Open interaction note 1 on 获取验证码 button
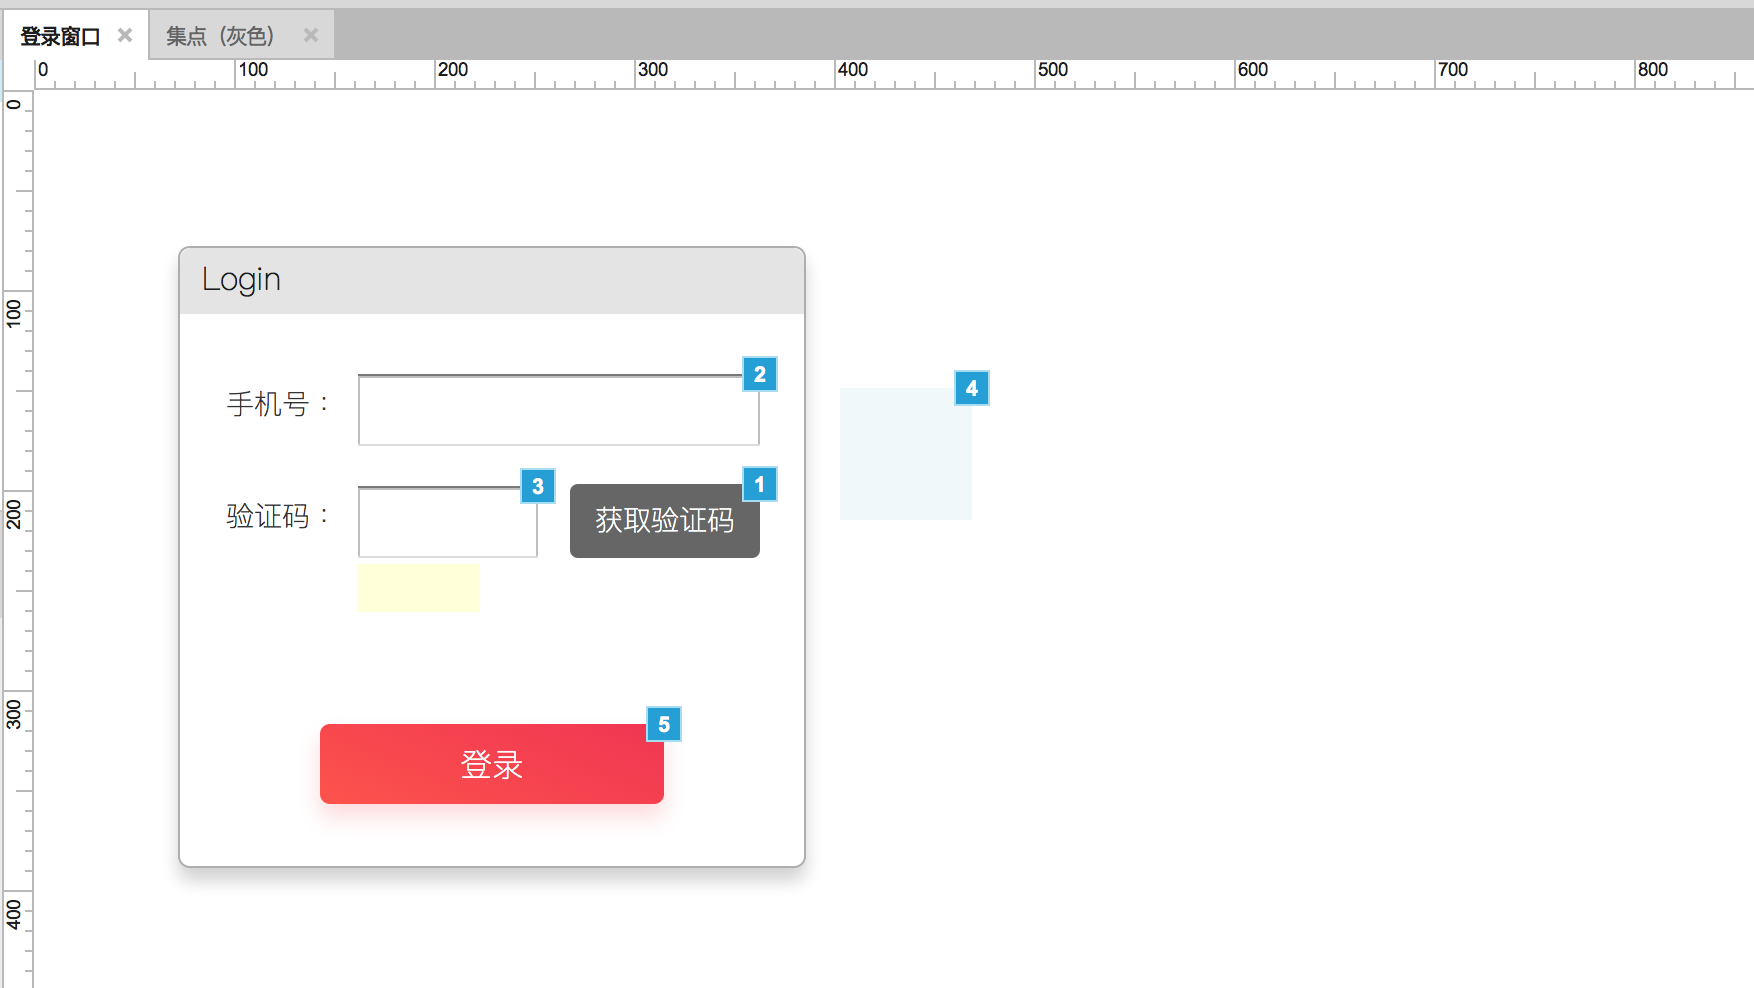Screen dimensions: 1754x988 (x=760, y=484)
